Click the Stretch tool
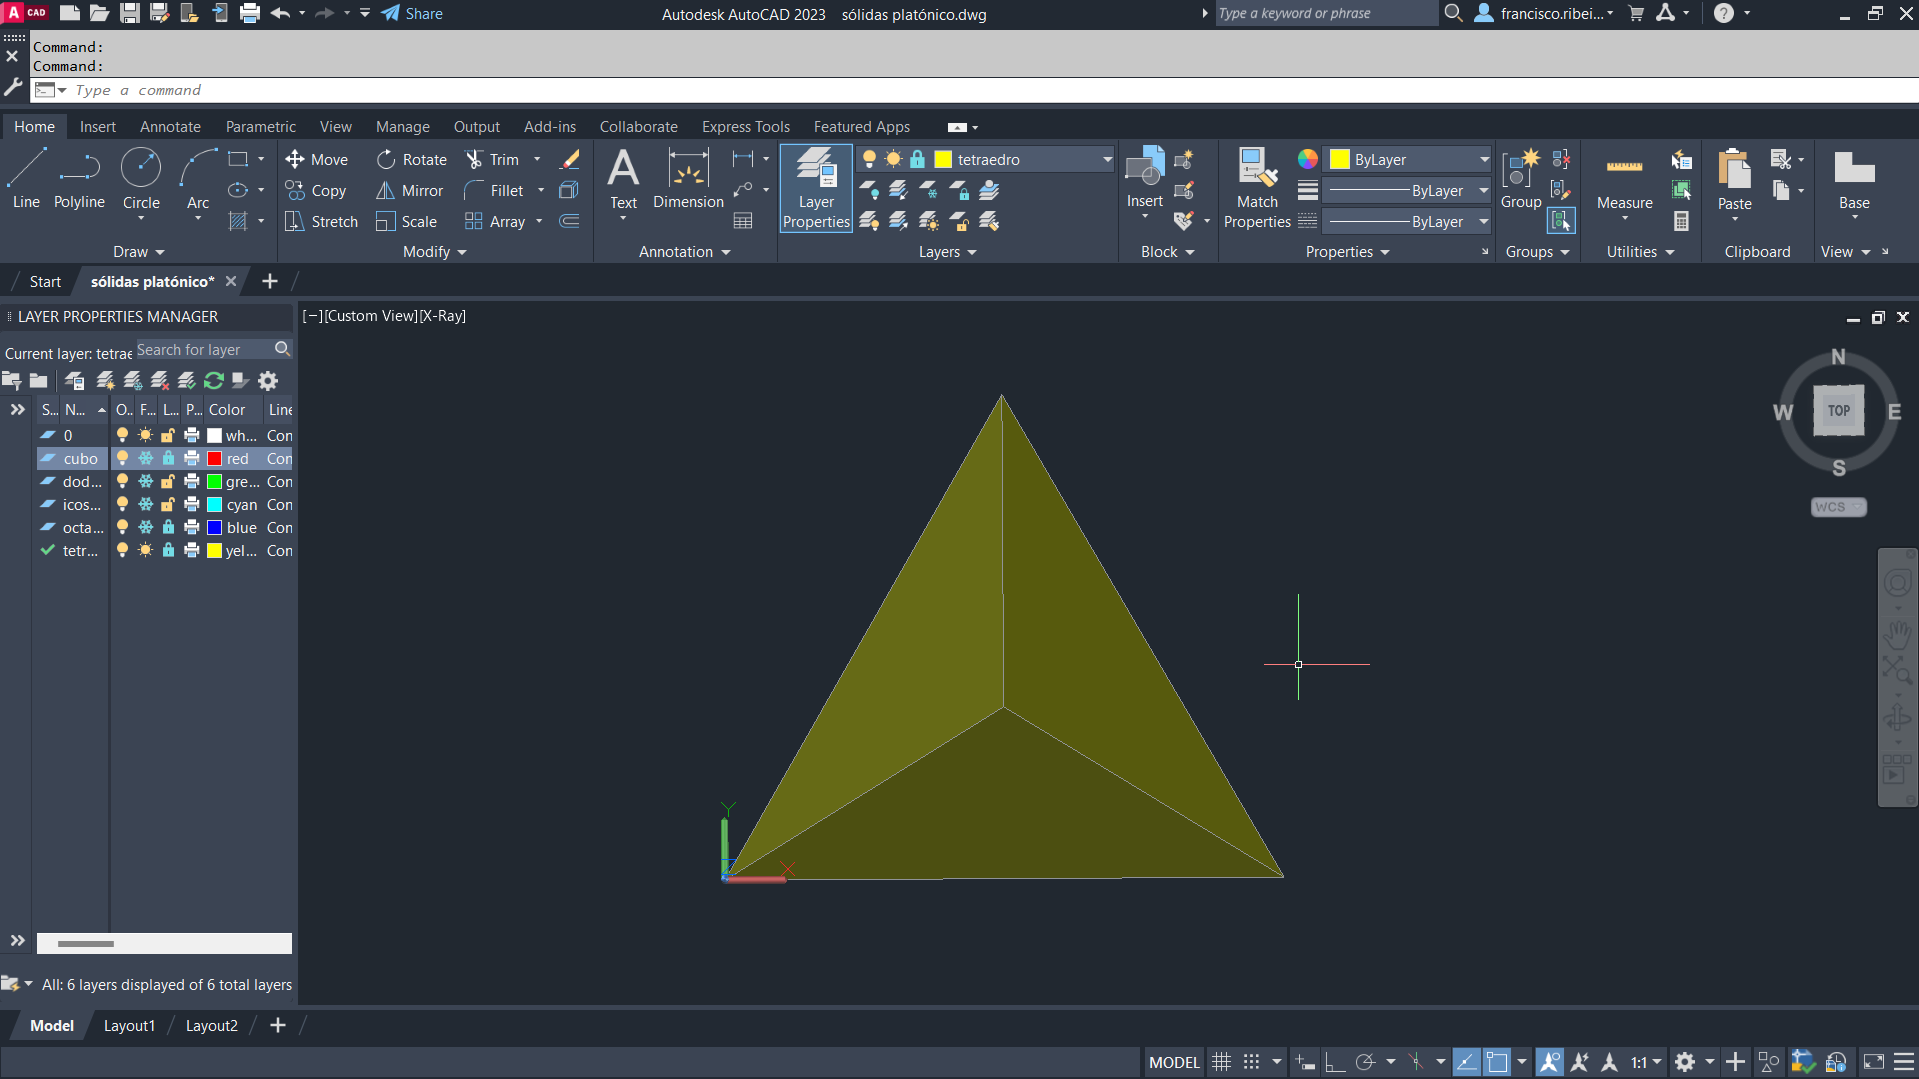1919x1079 pixels. pyautogui.click(x=321, y=221)
